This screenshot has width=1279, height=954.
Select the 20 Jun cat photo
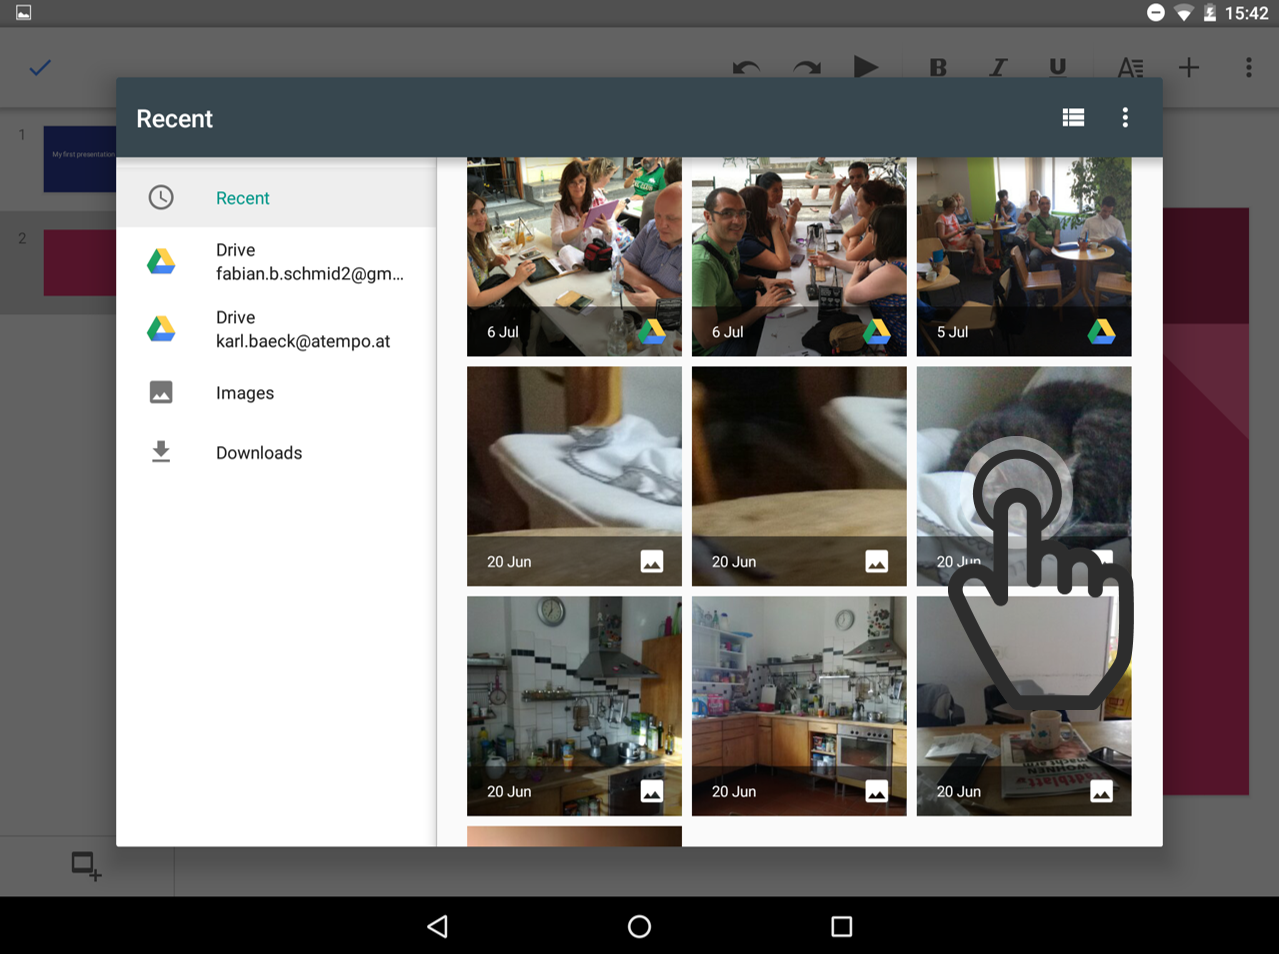[1024, 476]
